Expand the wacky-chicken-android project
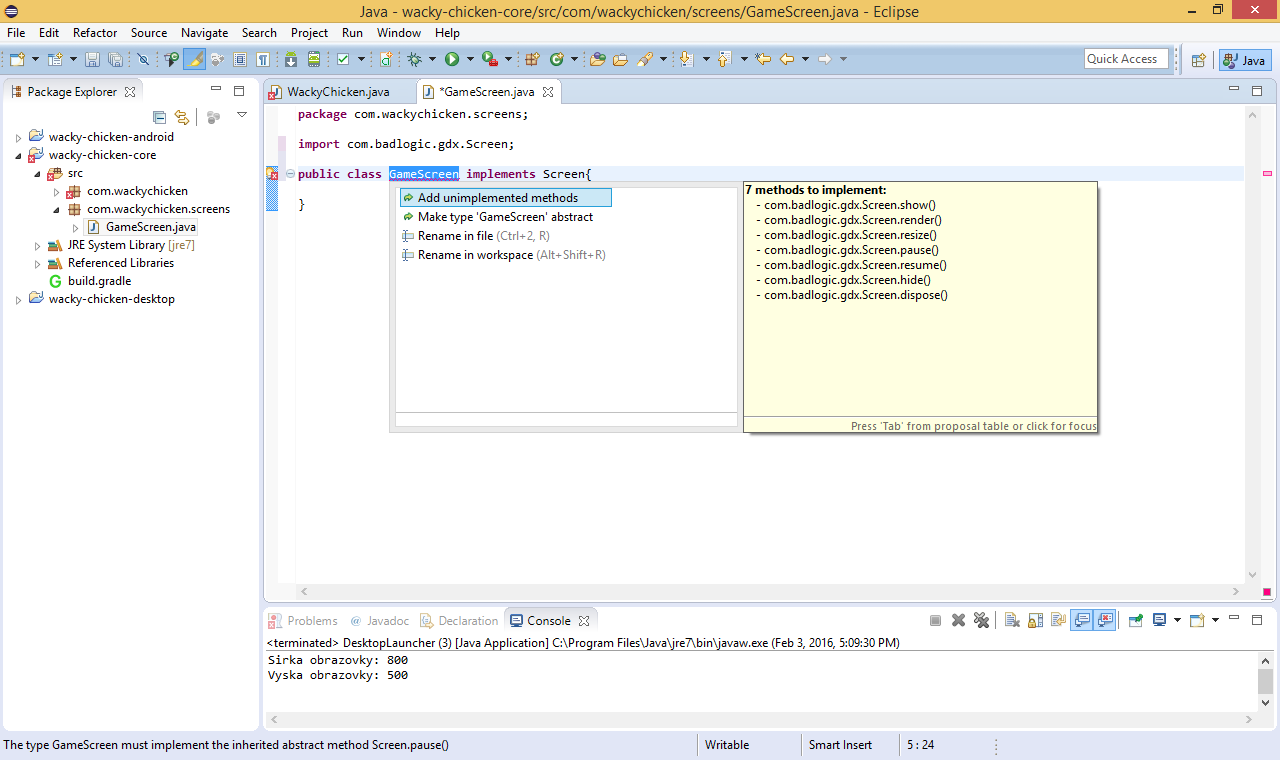Viewport: 1280px width, 760px height. click(x=18, y=137)
